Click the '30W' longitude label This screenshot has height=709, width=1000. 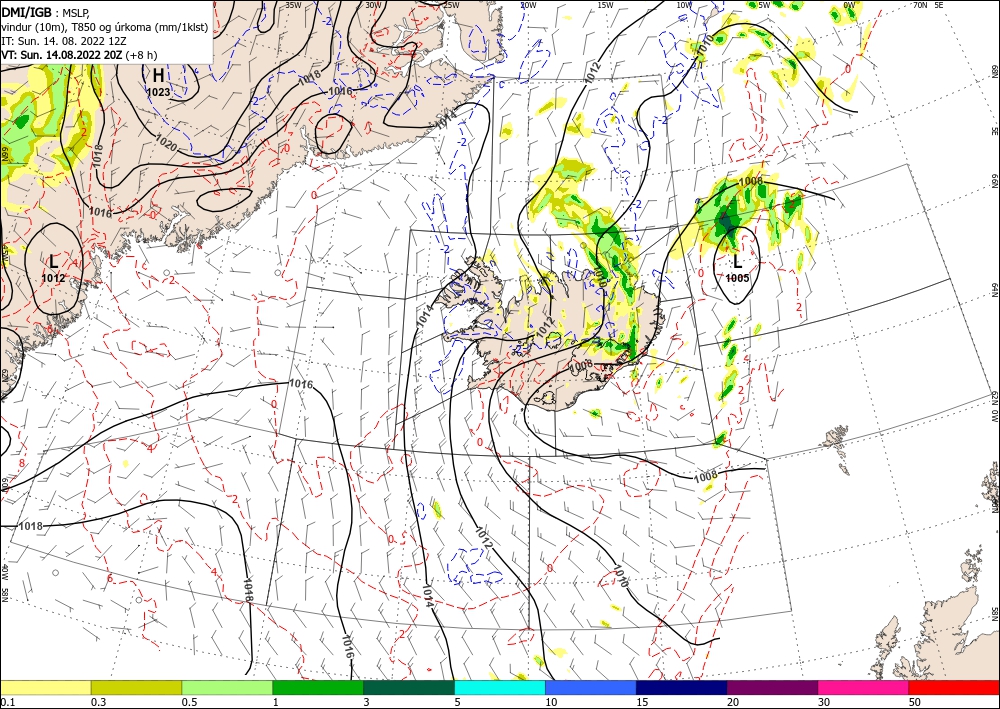coord(373,4)
